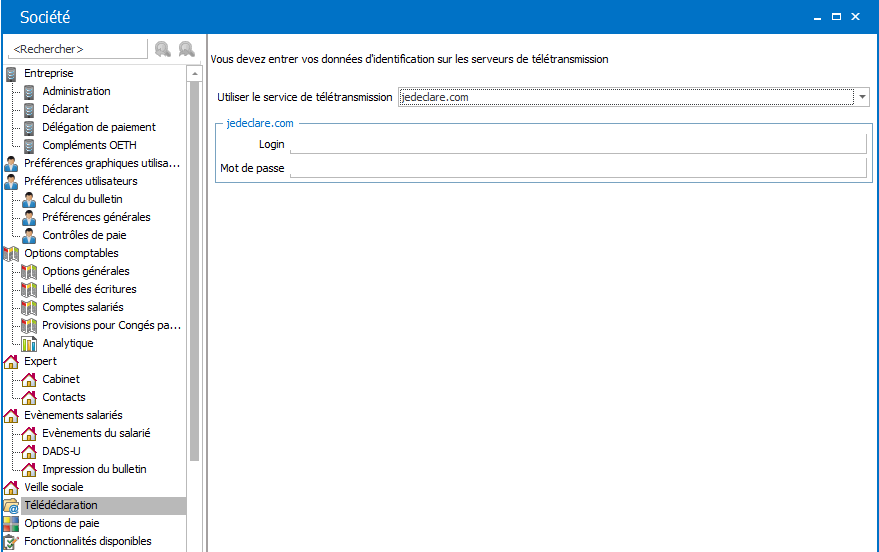
Task: Open Options générales item
Action: pos(86,271)
